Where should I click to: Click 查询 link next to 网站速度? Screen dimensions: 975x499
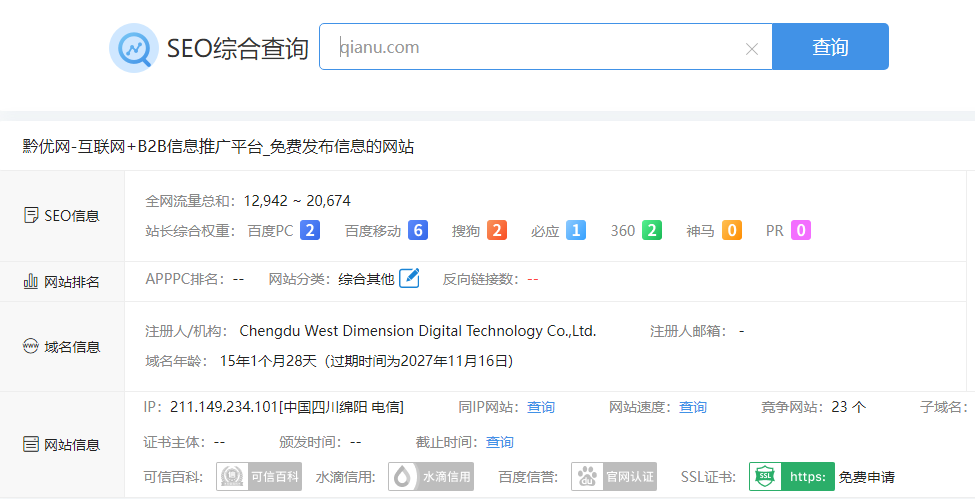click(x=693, y=407)
